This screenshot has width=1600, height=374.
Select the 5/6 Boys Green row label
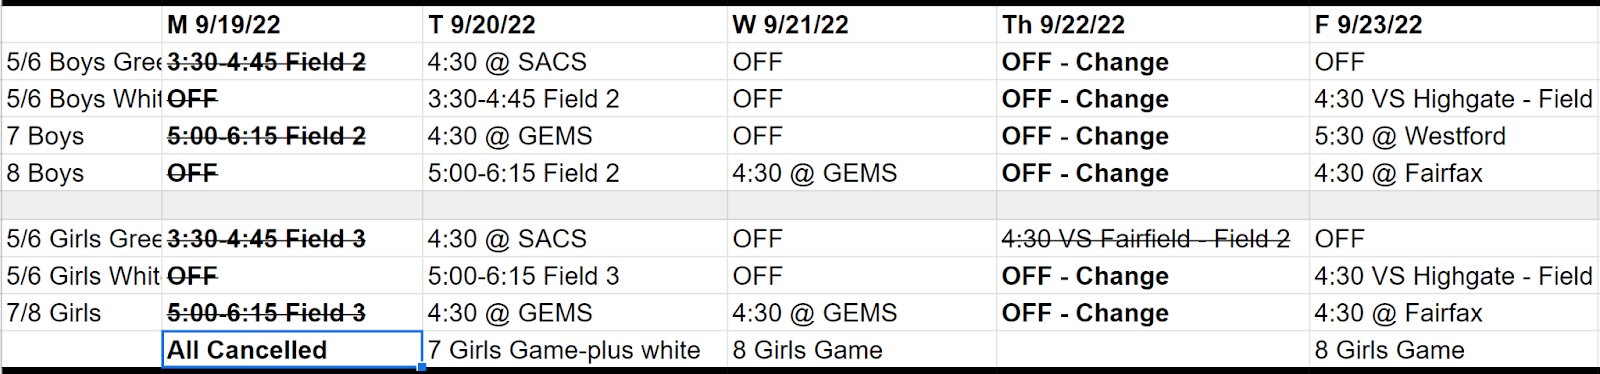(x=82, y=62)
